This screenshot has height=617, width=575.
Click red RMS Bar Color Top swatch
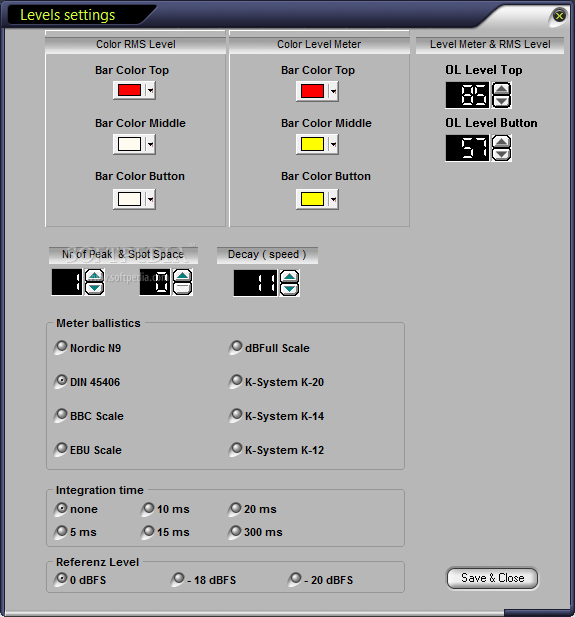129,91
